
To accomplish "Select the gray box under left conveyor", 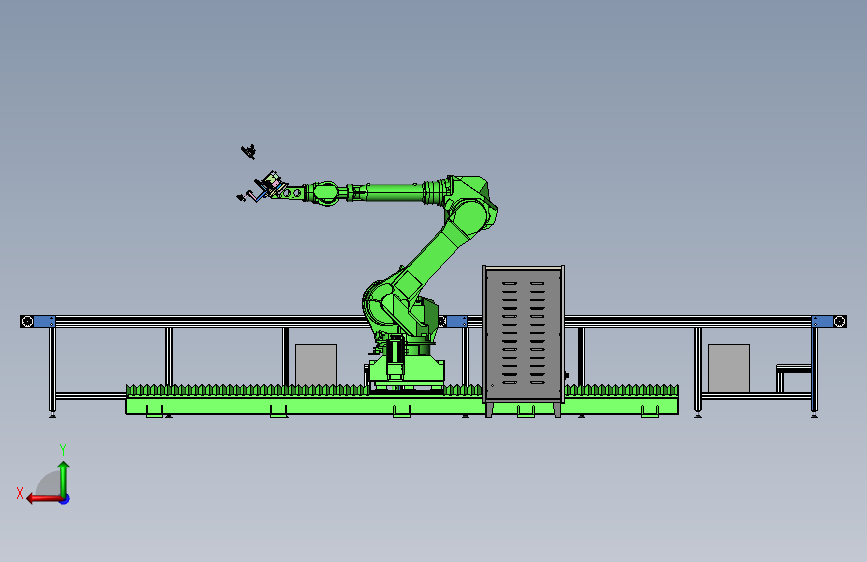I will click(316, 365).
